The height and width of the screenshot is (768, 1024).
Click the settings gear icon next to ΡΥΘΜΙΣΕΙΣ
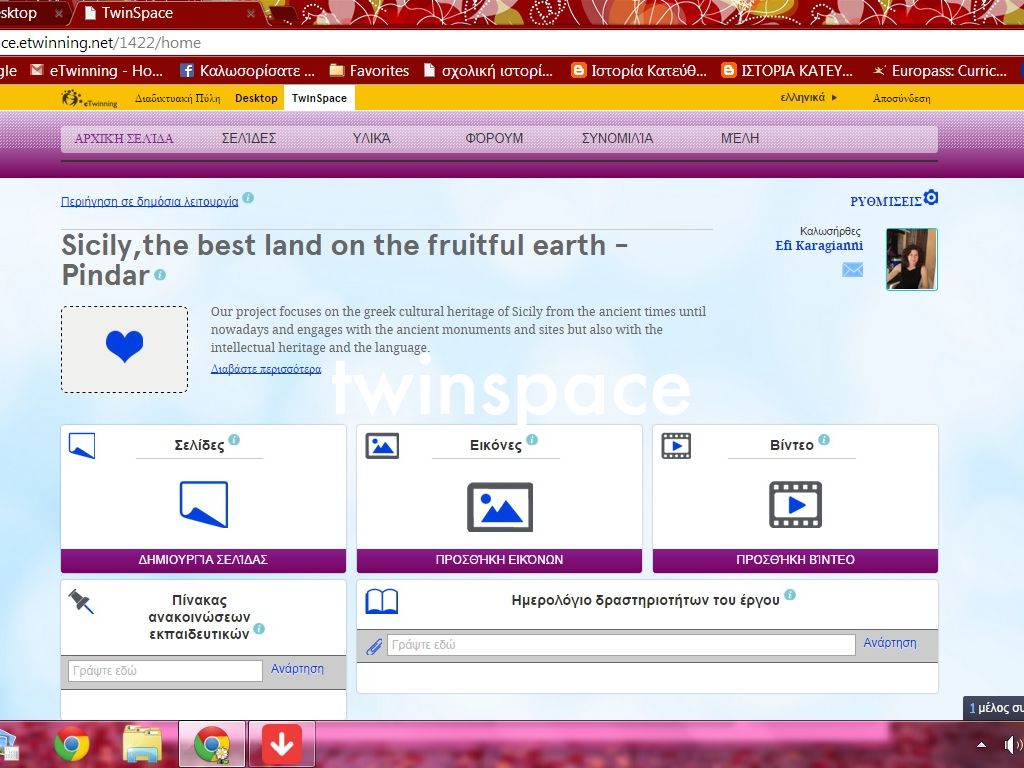pos(931,198)
